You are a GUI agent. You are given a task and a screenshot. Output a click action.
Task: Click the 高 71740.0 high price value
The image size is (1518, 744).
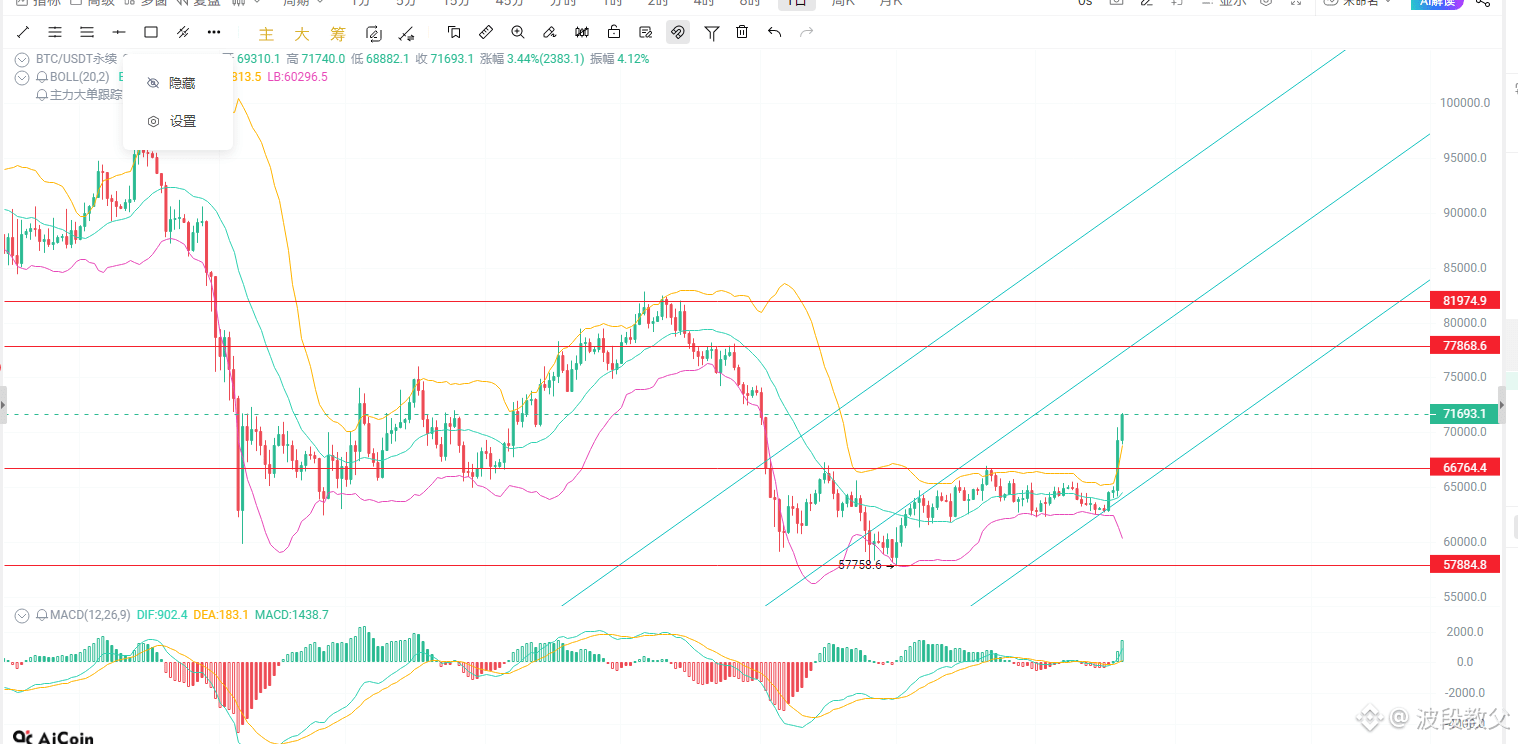pos(316,59)
